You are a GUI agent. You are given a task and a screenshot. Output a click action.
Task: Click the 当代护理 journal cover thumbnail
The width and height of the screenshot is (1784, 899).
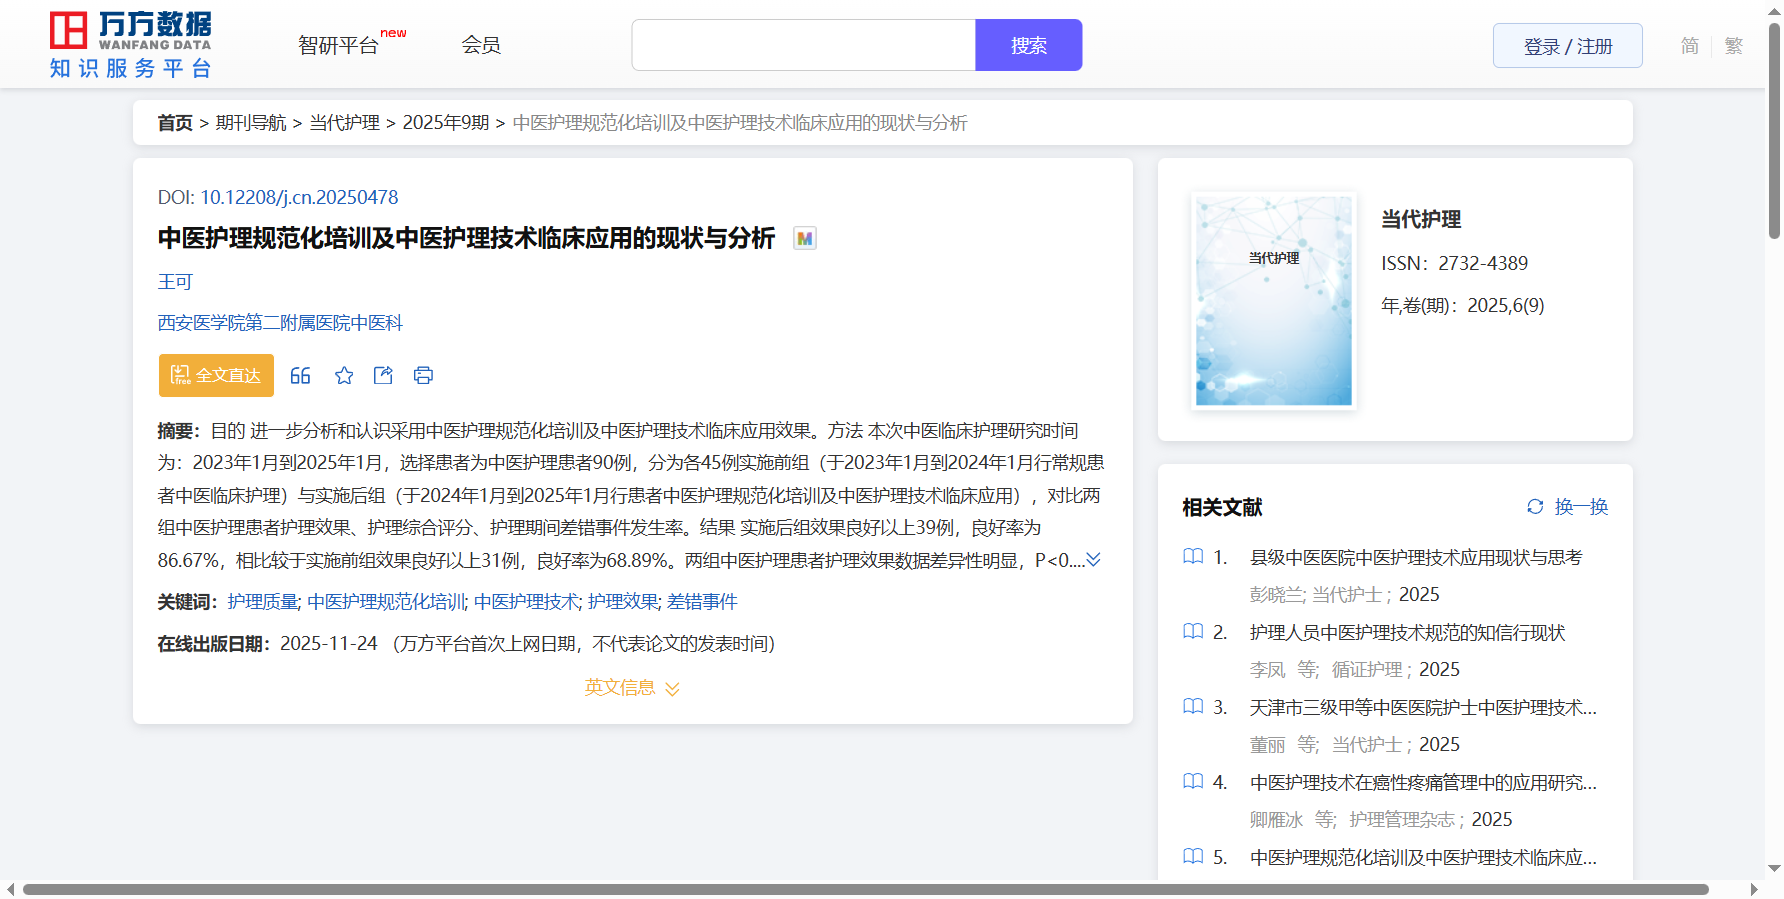point(1273,300)
